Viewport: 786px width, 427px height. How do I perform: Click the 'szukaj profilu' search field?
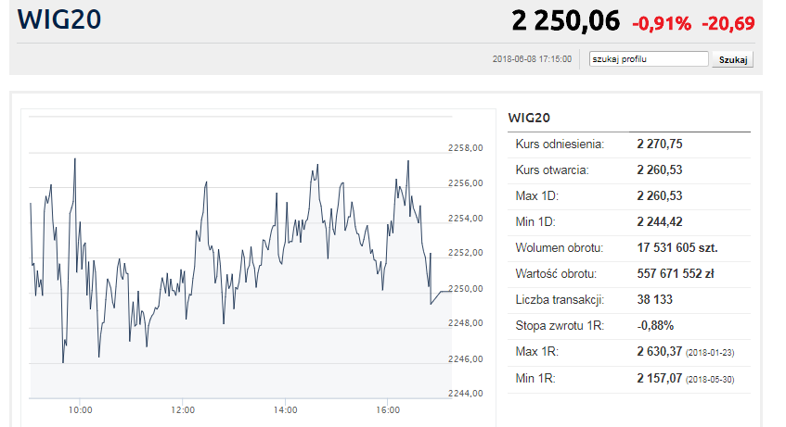click(x=648, y=59)
